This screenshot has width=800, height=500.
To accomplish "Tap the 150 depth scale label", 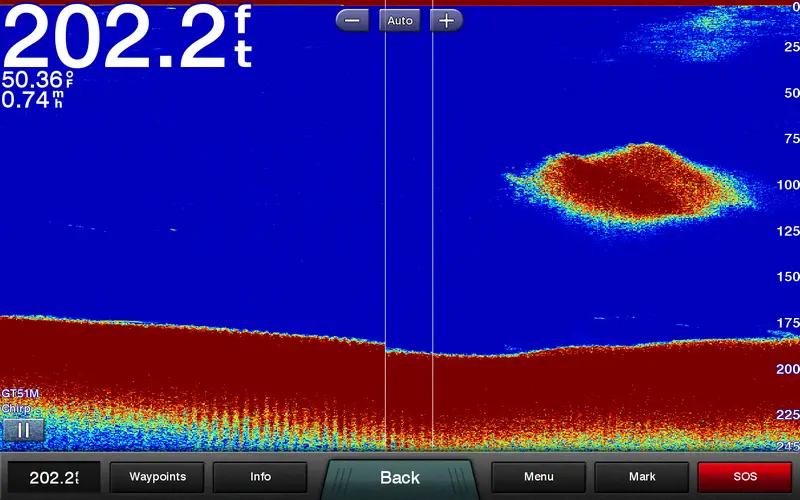I will pos(787,277).
